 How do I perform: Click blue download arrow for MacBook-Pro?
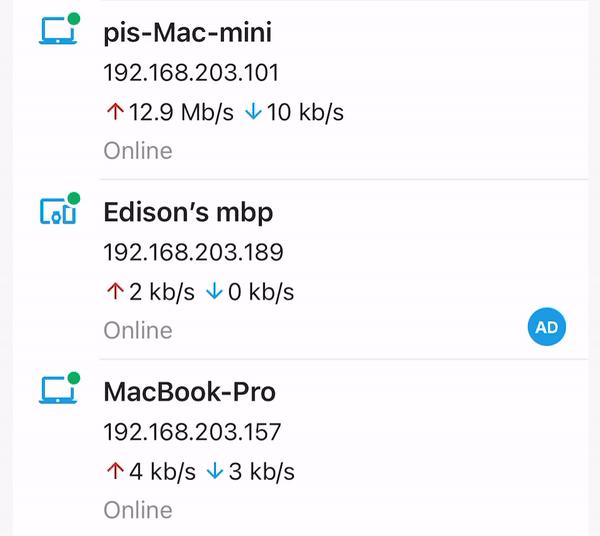(215, 471)
